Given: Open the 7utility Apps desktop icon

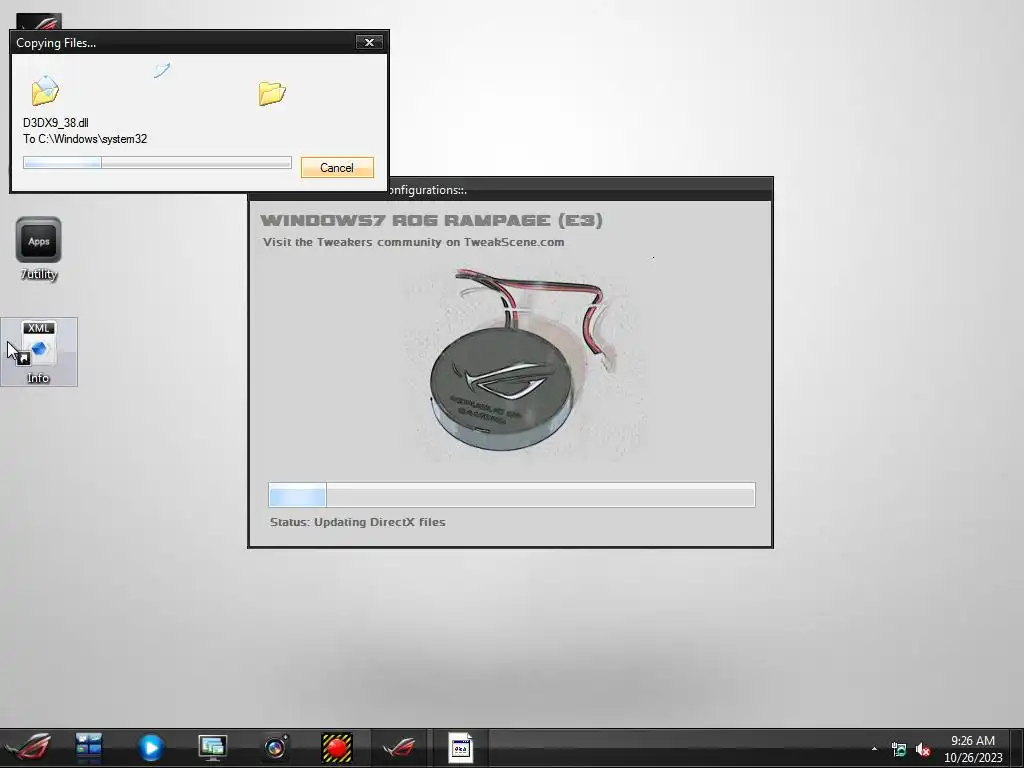Looking at the screenshot, I should coord(39,249).
